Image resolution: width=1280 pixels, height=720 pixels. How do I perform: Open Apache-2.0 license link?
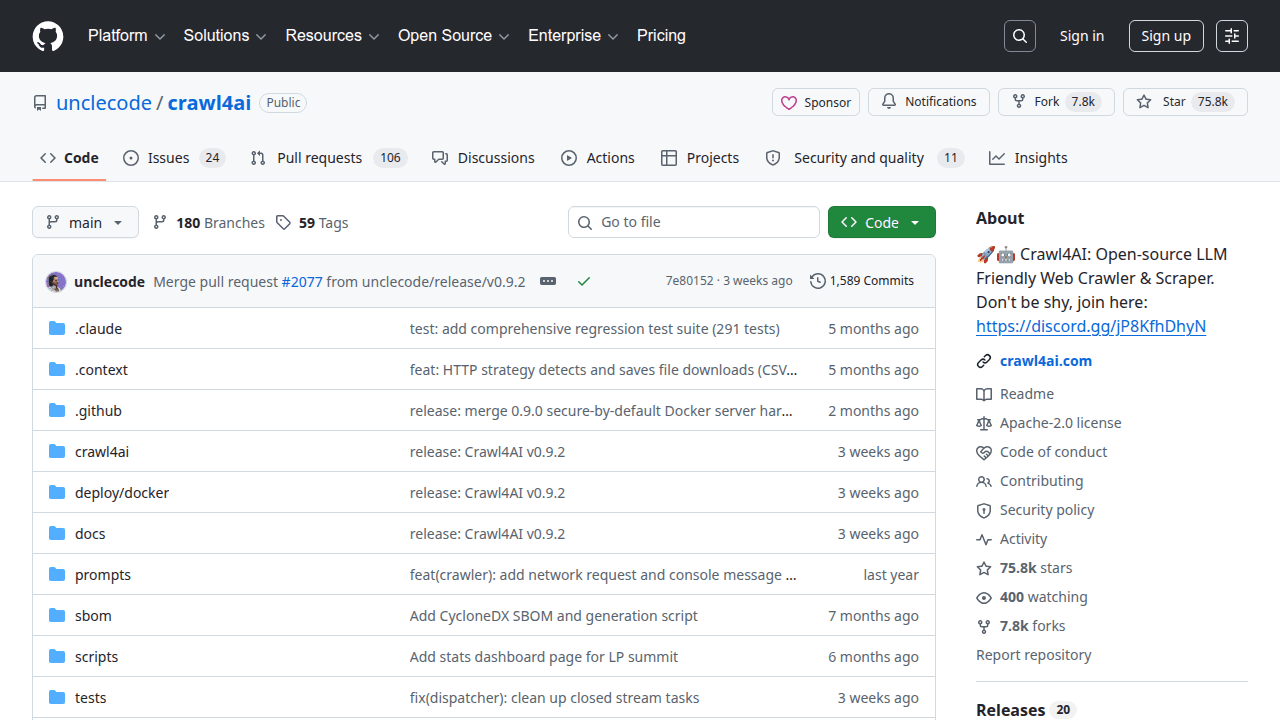1049,423
